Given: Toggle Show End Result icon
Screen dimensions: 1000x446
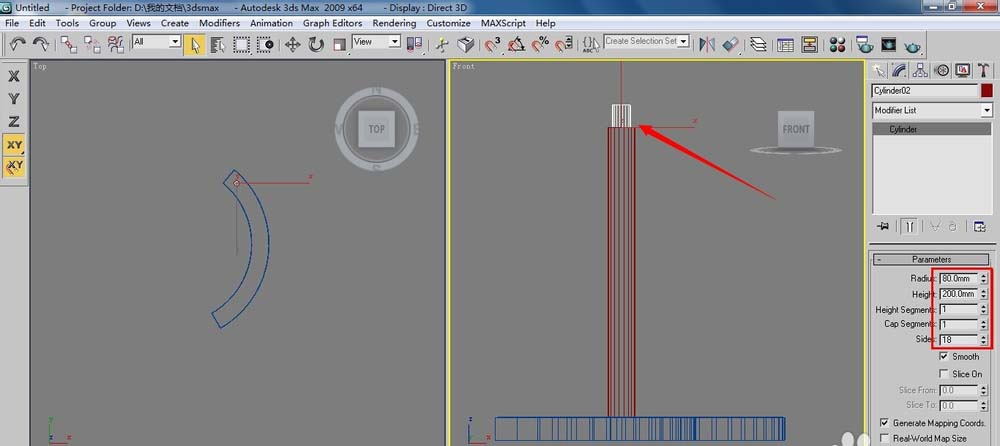Looking at the screenshot, I should coord(909,227).
